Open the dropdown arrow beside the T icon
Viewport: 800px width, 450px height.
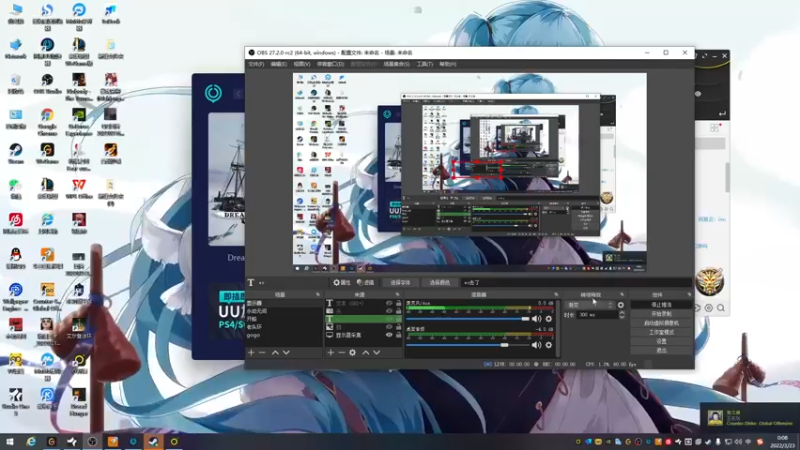point(262,283)
